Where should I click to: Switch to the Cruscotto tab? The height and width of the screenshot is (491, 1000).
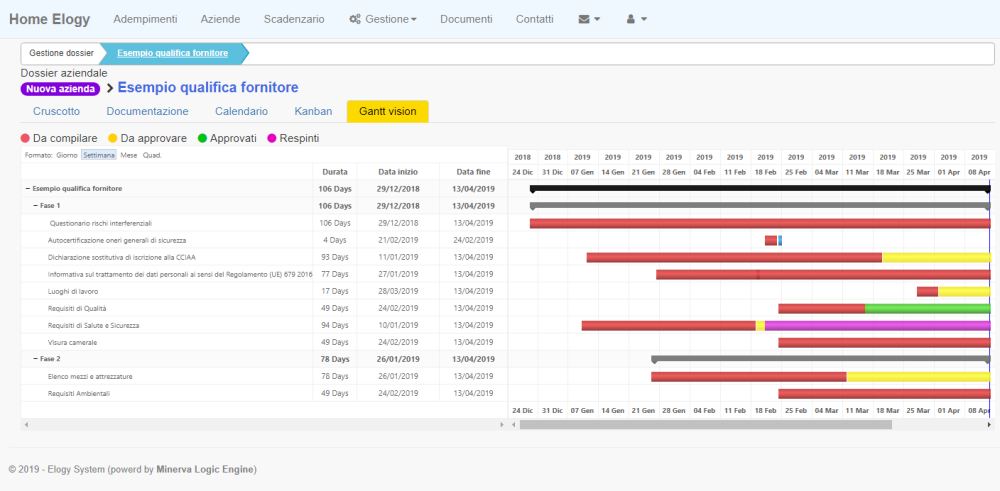point(57,111)
